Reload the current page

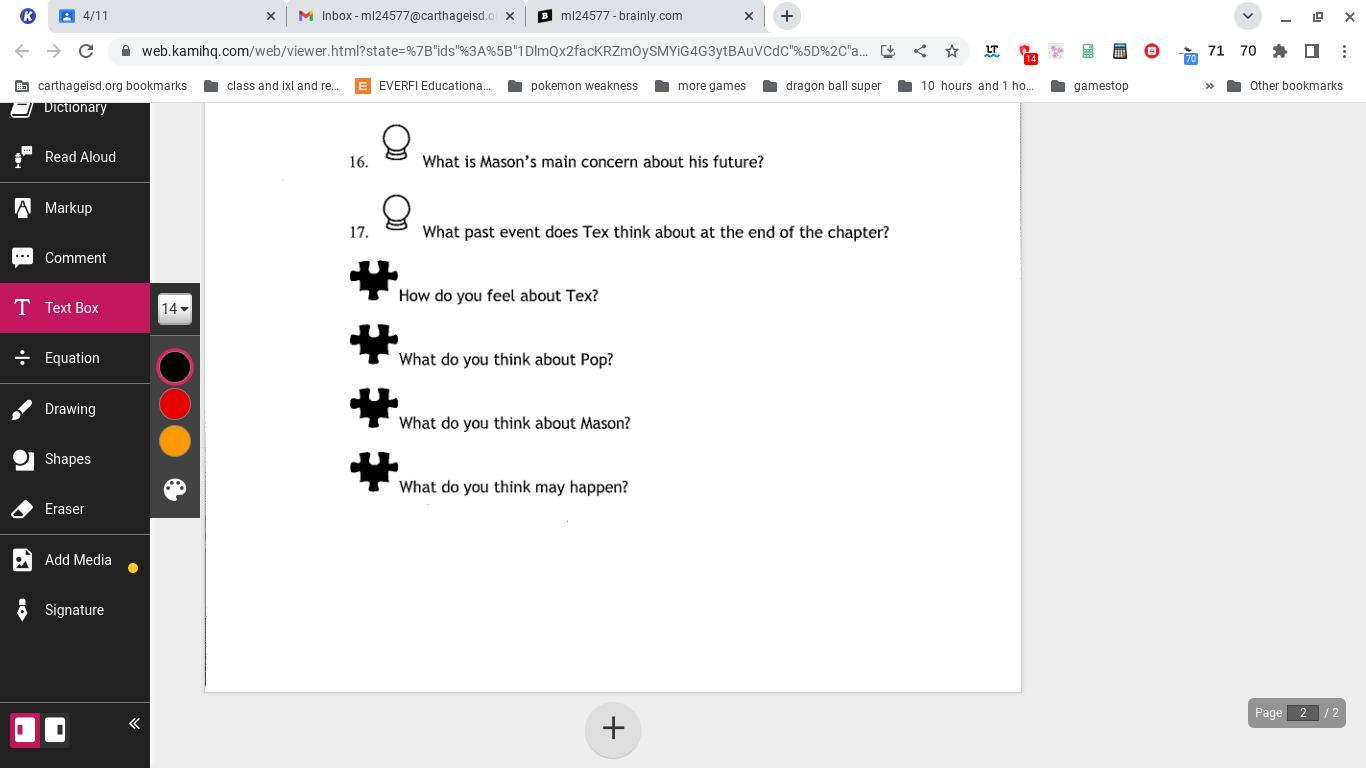86,51
